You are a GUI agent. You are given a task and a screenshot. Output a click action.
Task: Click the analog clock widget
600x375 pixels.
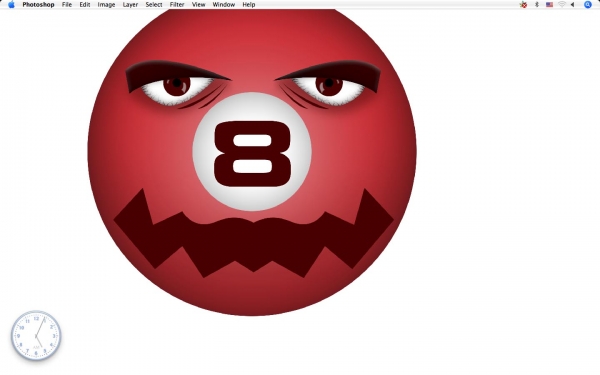coord(36,336)
